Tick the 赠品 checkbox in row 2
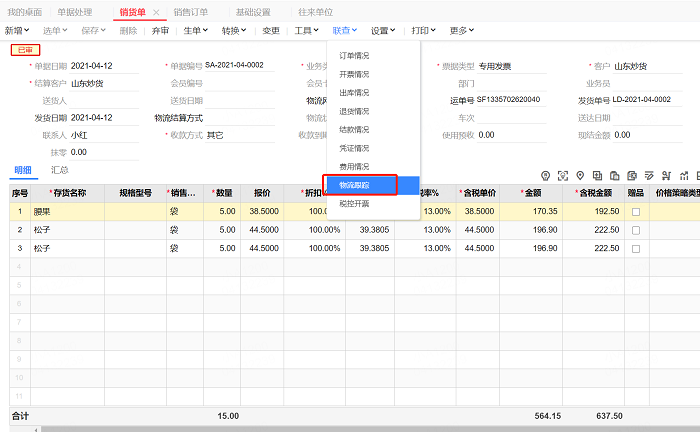Screen dimensions: 700x432 click(x=635, y=230)
